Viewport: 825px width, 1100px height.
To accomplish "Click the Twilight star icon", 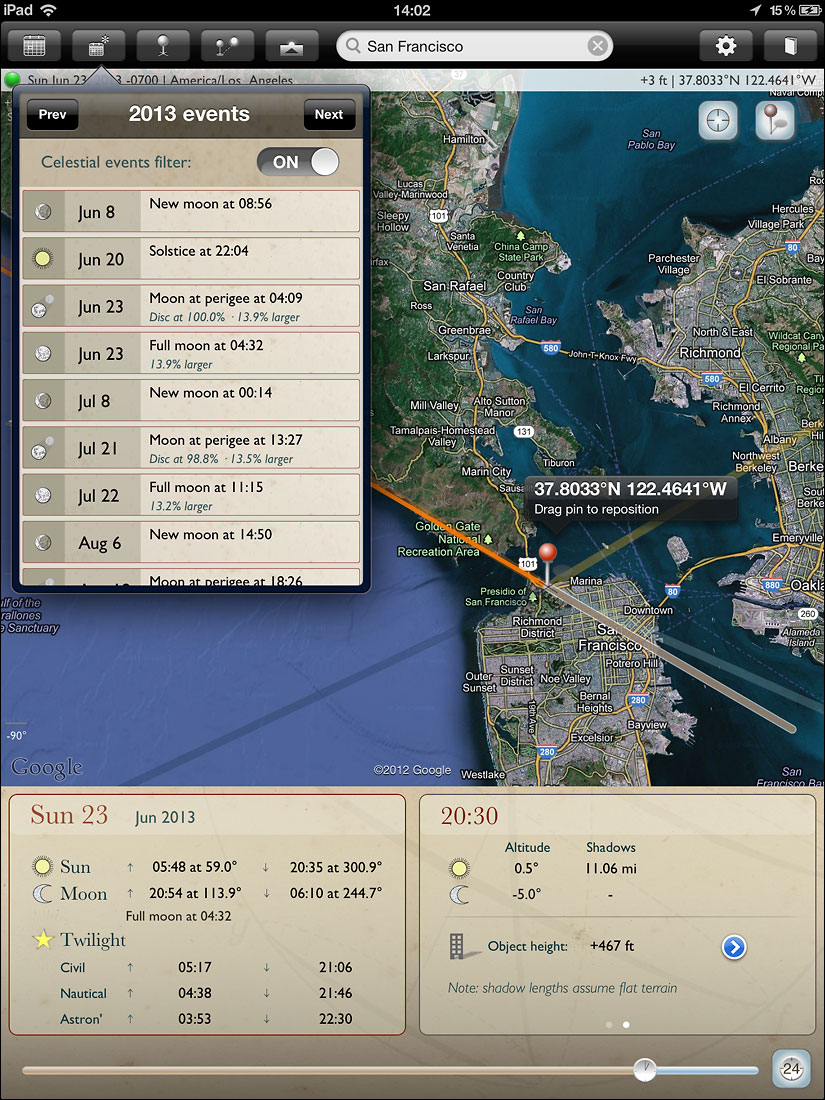I will (x=43, y=940).
